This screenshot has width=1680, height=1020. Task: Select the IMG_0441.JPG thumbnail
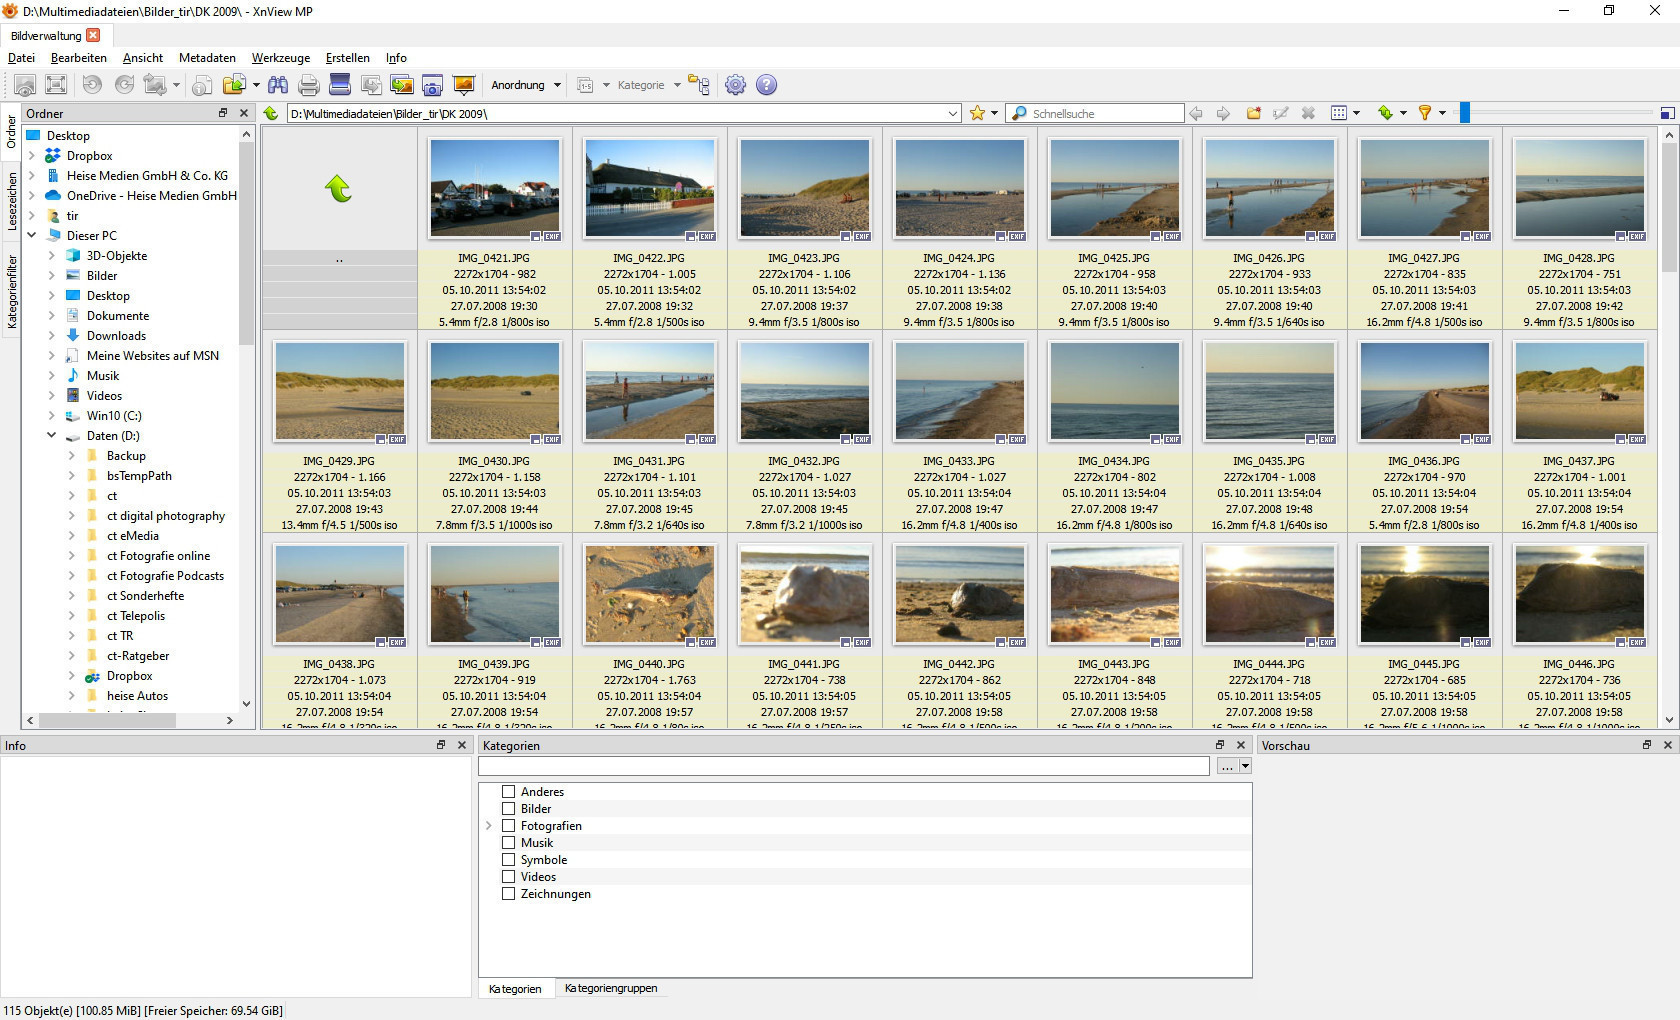point(804,595)
